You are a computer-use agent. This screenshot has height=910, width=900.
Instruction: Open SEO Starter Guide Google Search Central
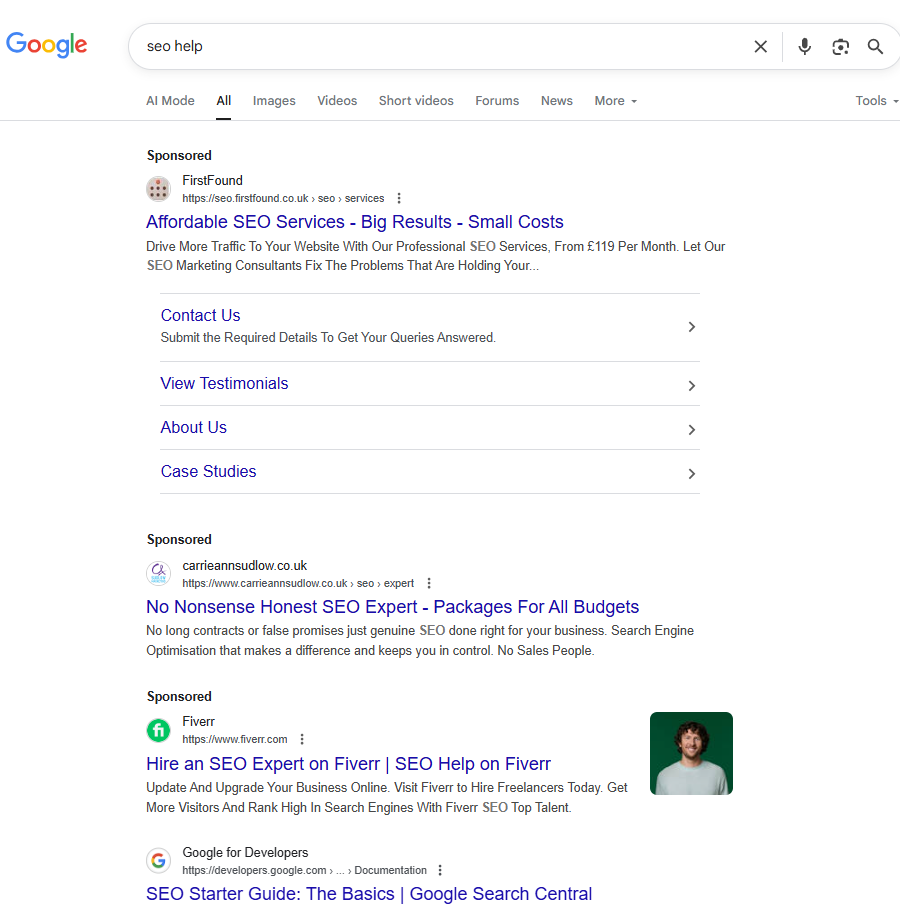coord(369,894)
